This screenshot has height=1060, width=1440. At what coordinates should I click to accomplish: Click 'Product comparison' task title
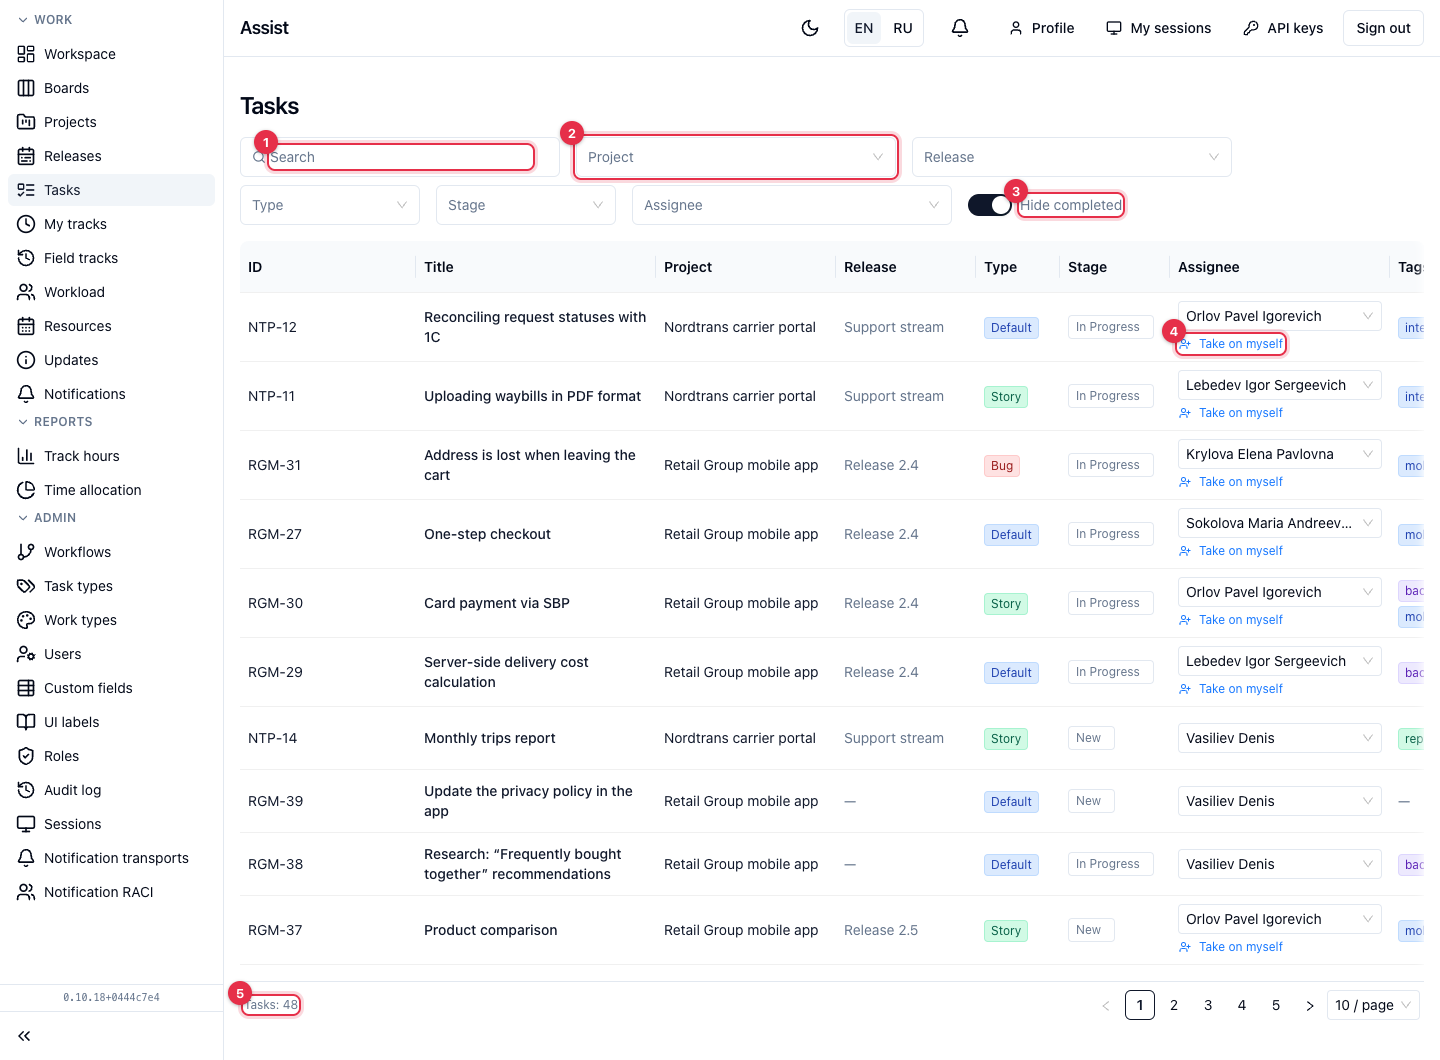pyautogui.click(x=491, y=930)
